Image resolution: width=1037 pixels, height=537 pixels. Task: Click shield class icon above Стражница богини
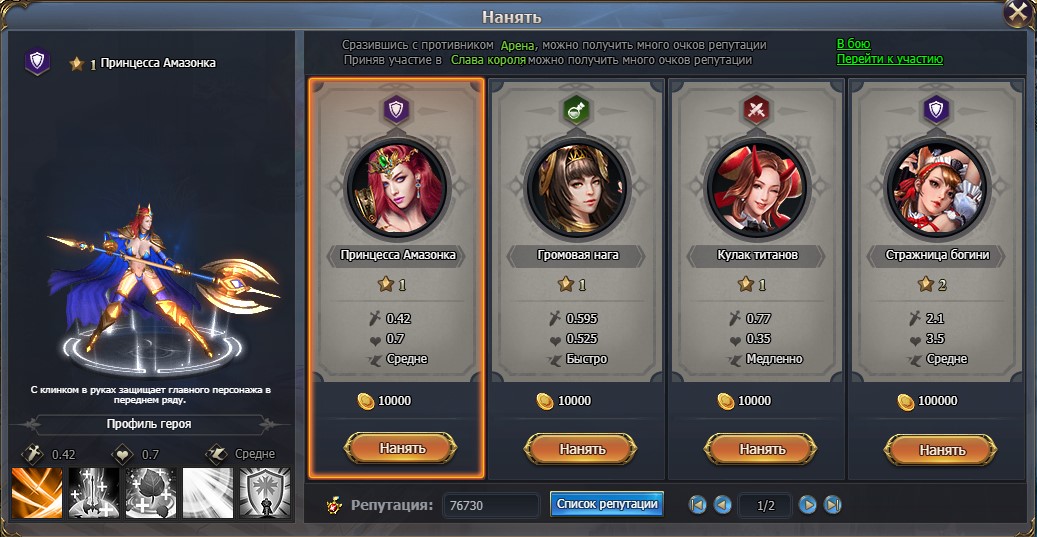(x=936, y=110)
